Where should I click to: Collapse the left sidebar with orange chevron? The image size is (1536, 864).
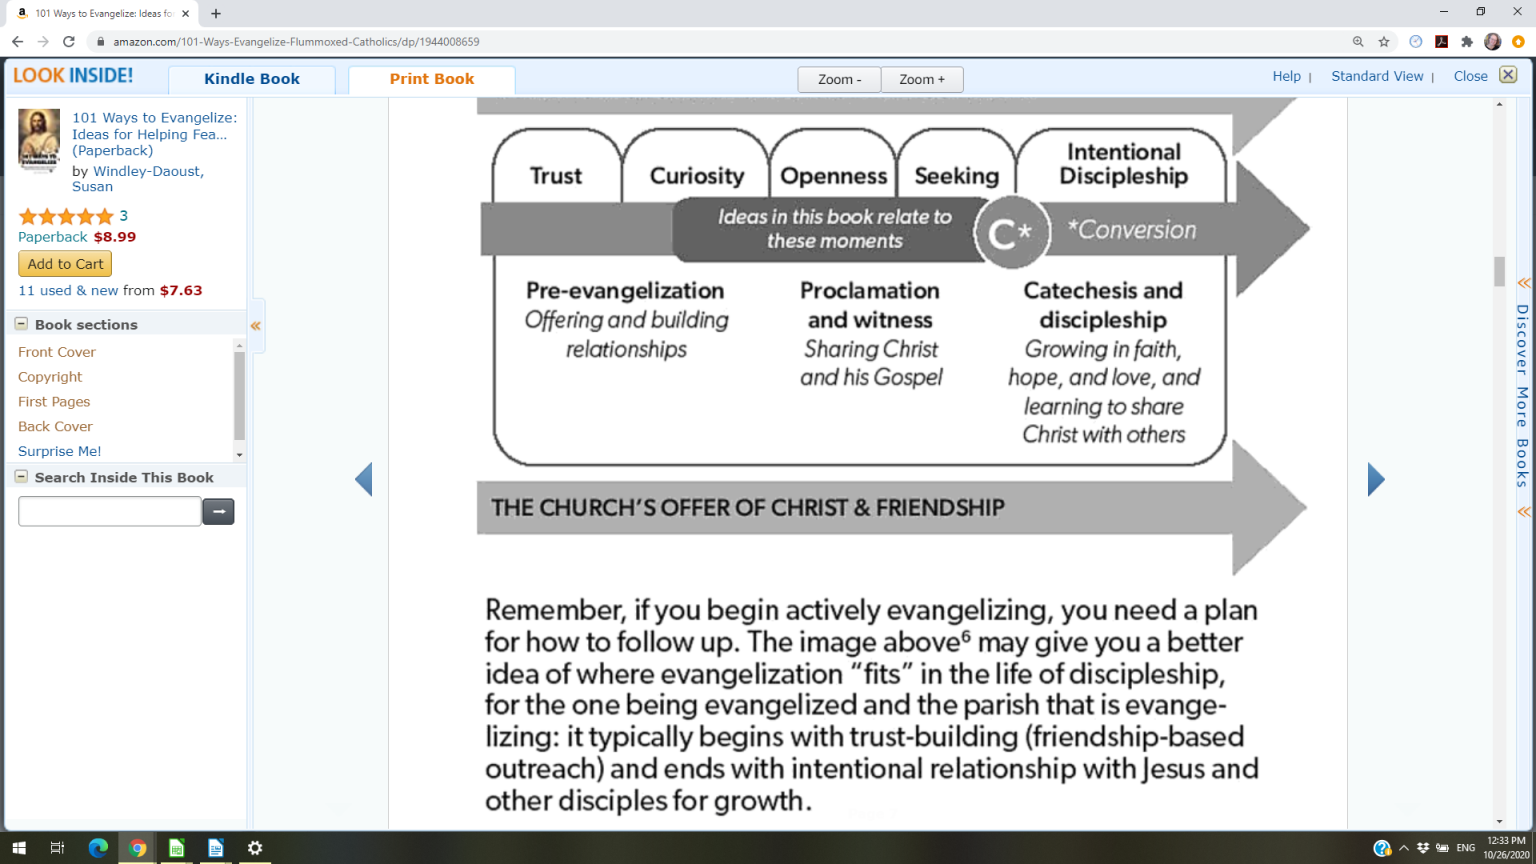click(x=256, y=326)
